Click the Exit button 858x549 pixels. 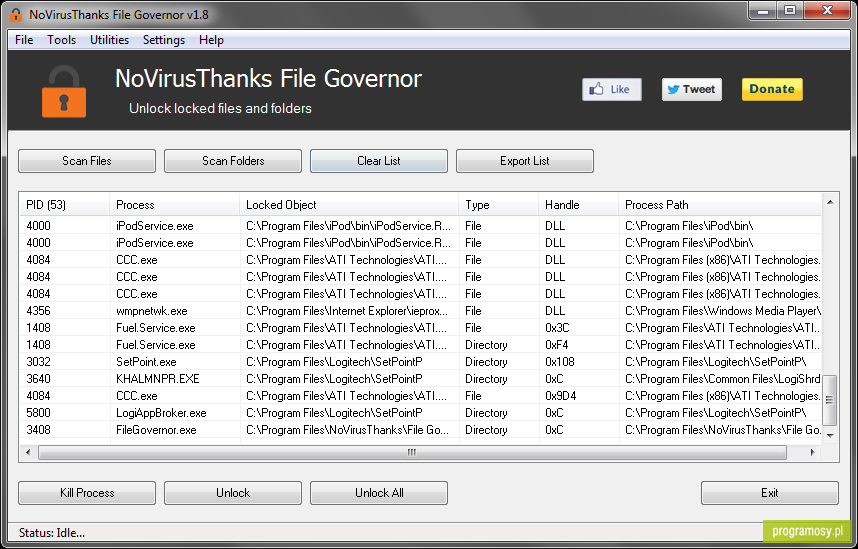point(769,493)
